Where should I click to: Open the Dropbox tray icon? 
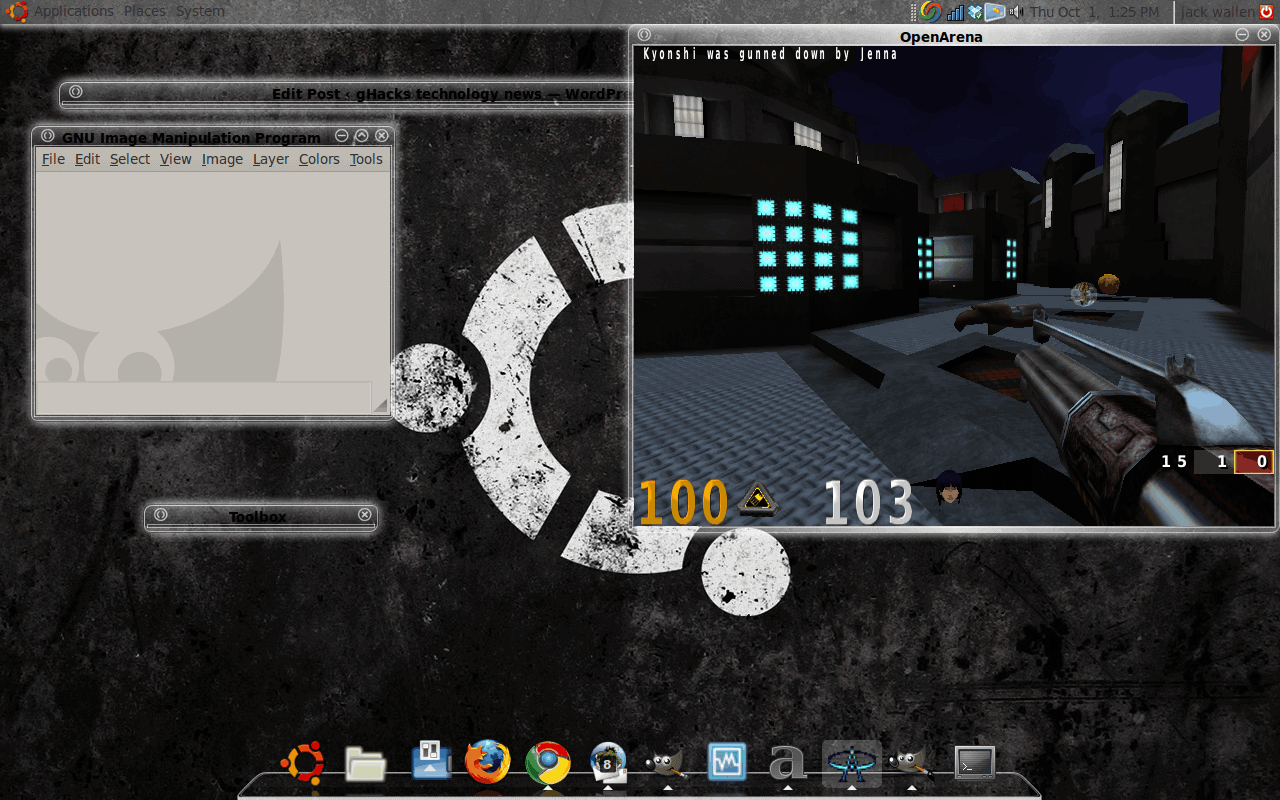point(975,12)
